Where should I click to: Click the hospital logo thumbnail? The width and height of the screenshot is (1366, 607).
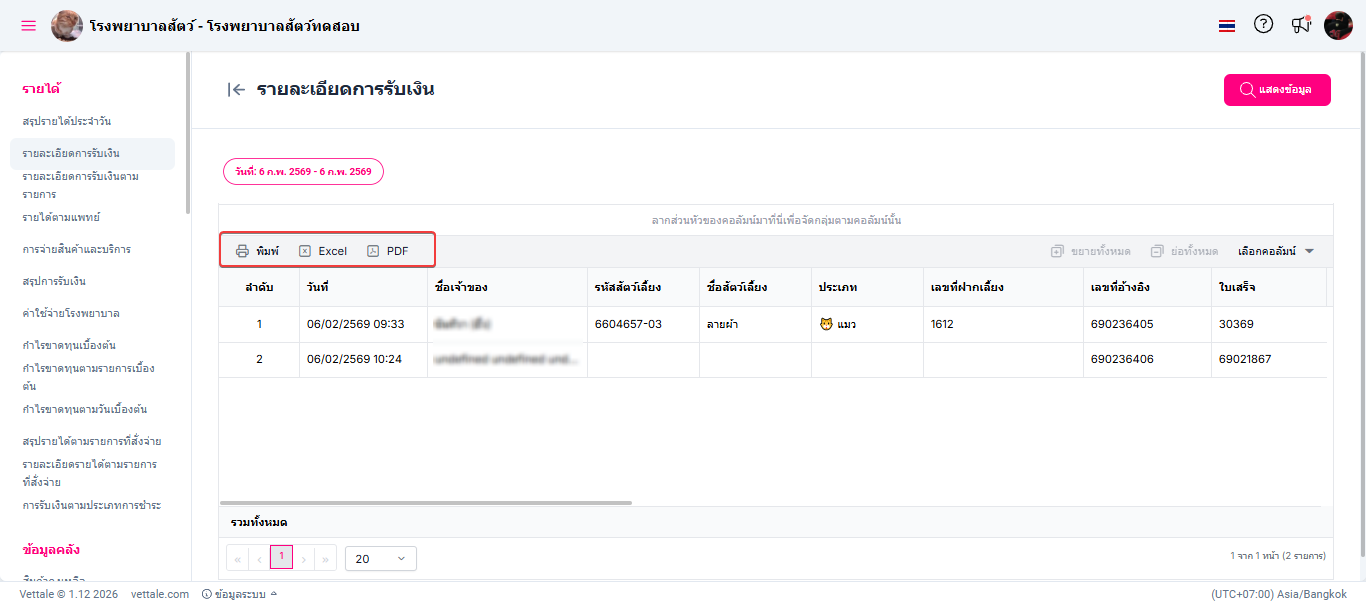[x=67, y=25]
